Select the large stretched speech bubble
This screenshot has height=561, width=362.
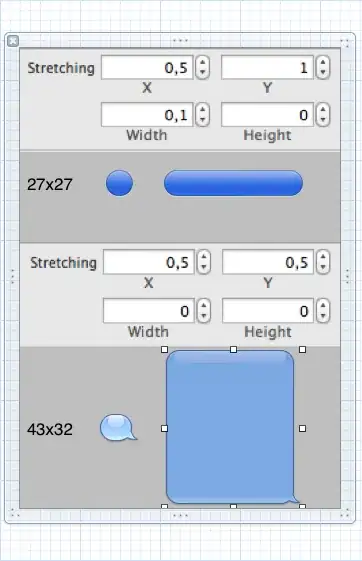[x=233, y=427]
